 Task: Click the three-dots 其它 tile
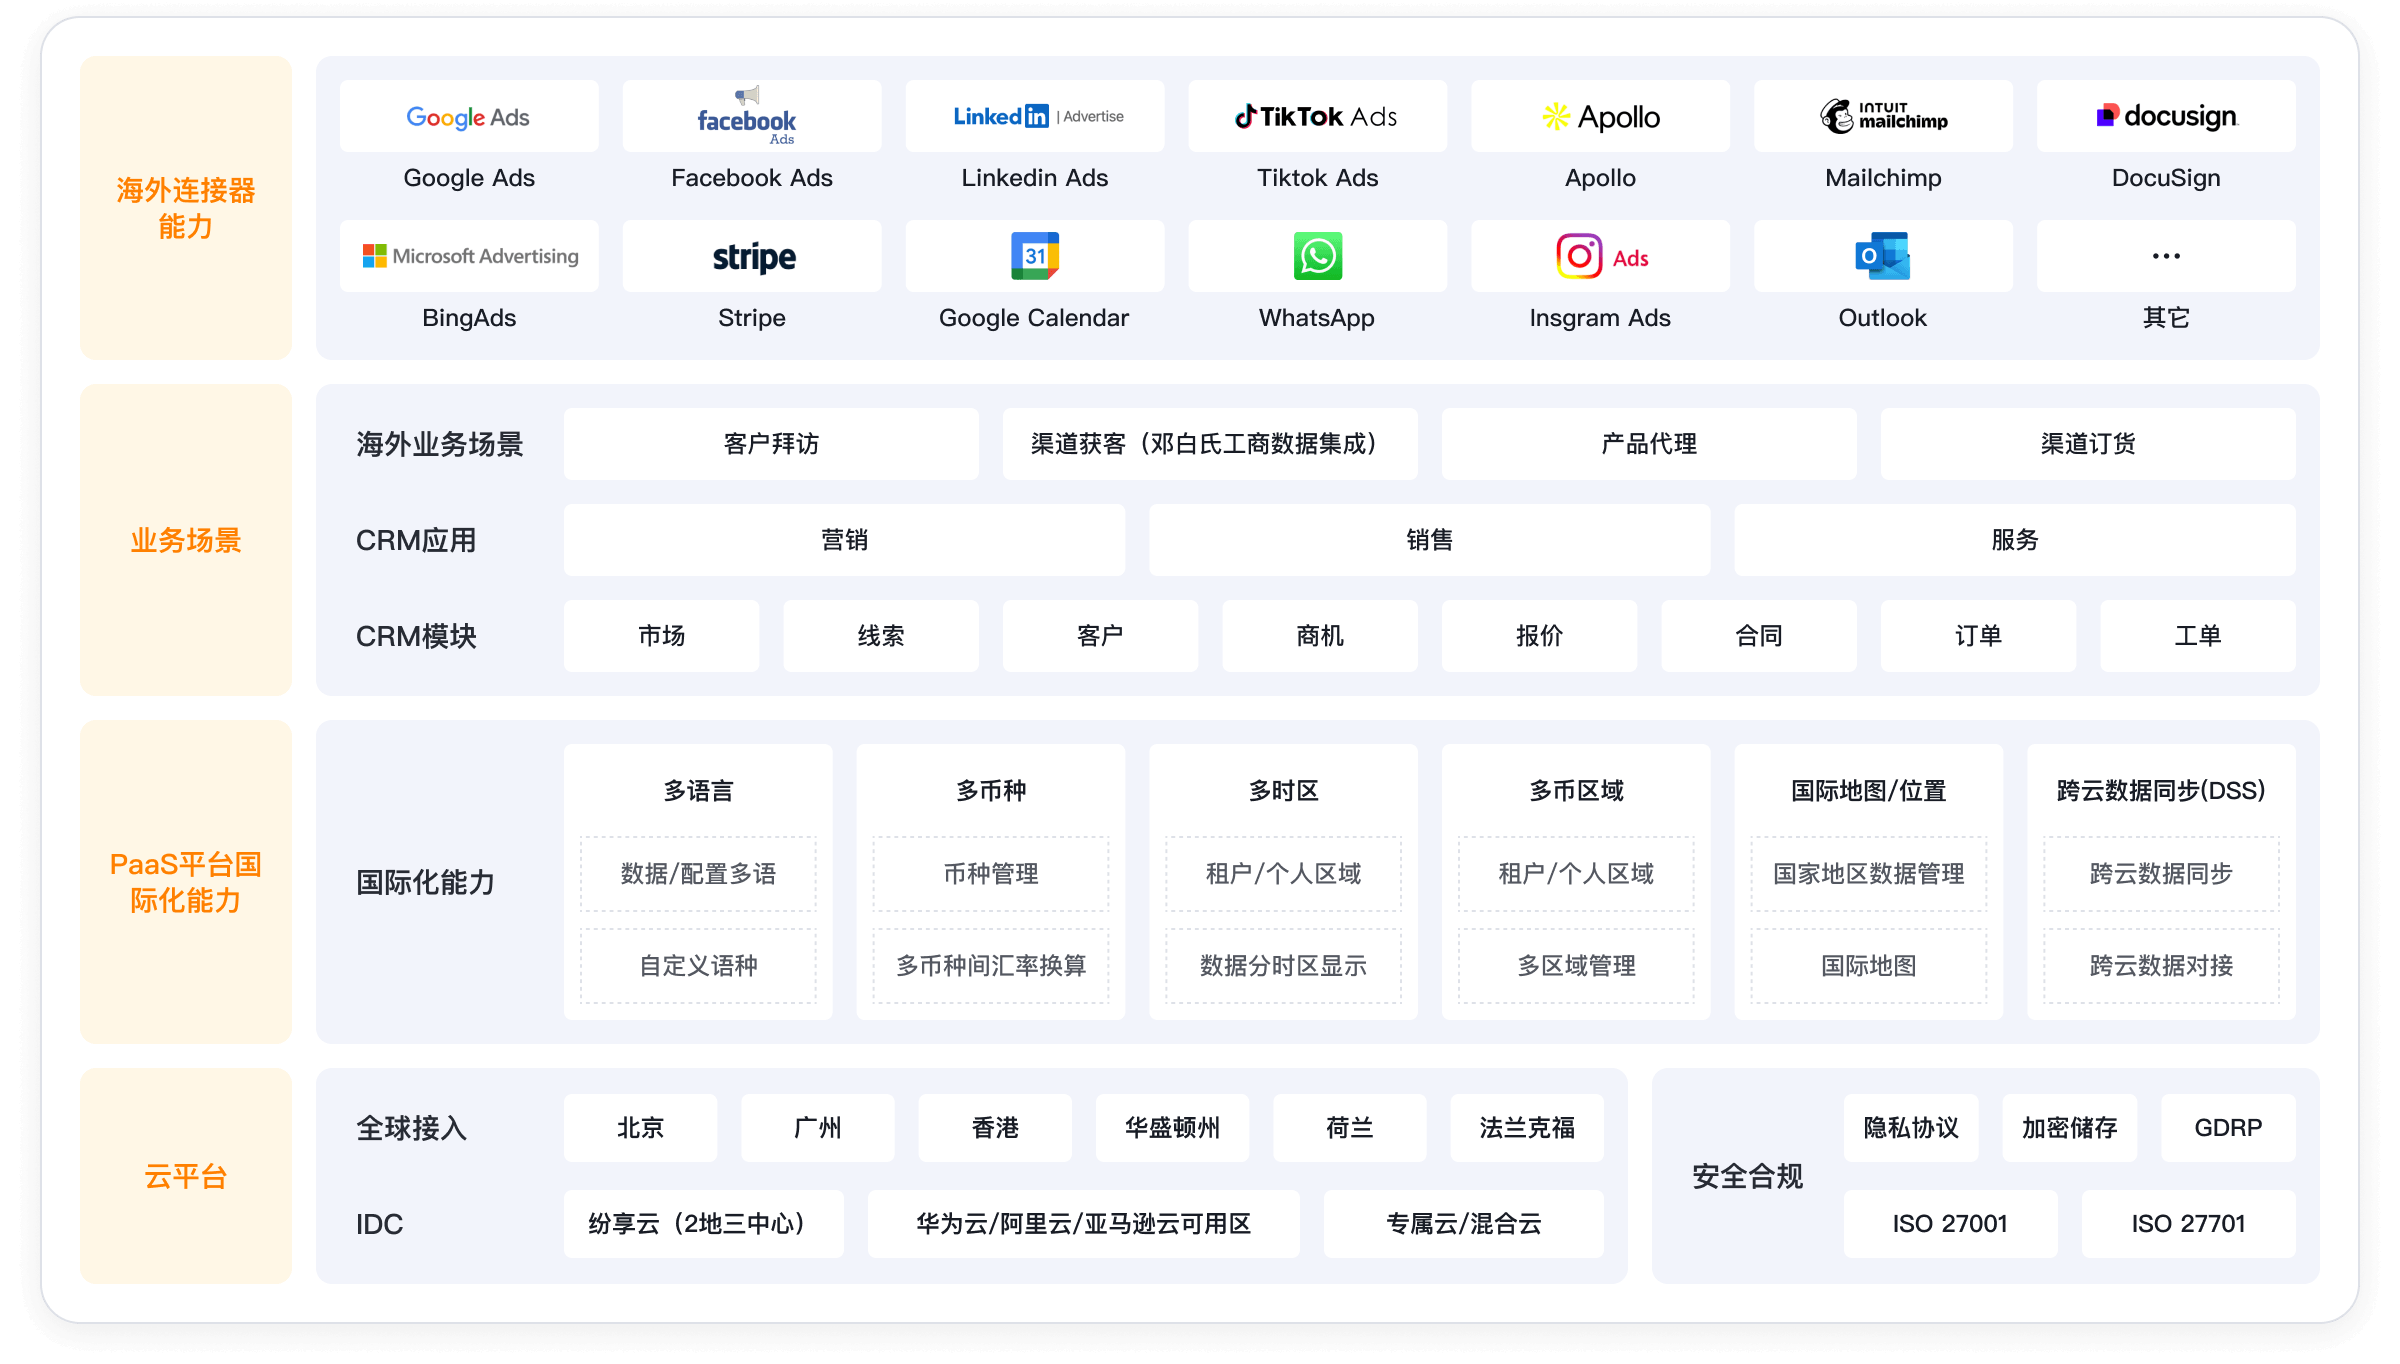(x=2165, y=257)
